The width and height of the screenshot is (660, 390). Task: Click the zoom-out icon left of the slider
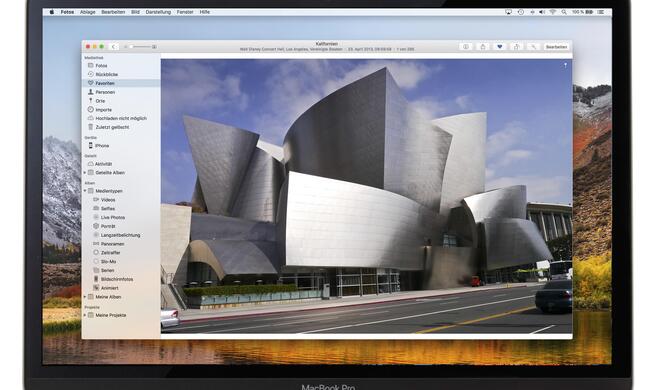(x=125, y=47)
